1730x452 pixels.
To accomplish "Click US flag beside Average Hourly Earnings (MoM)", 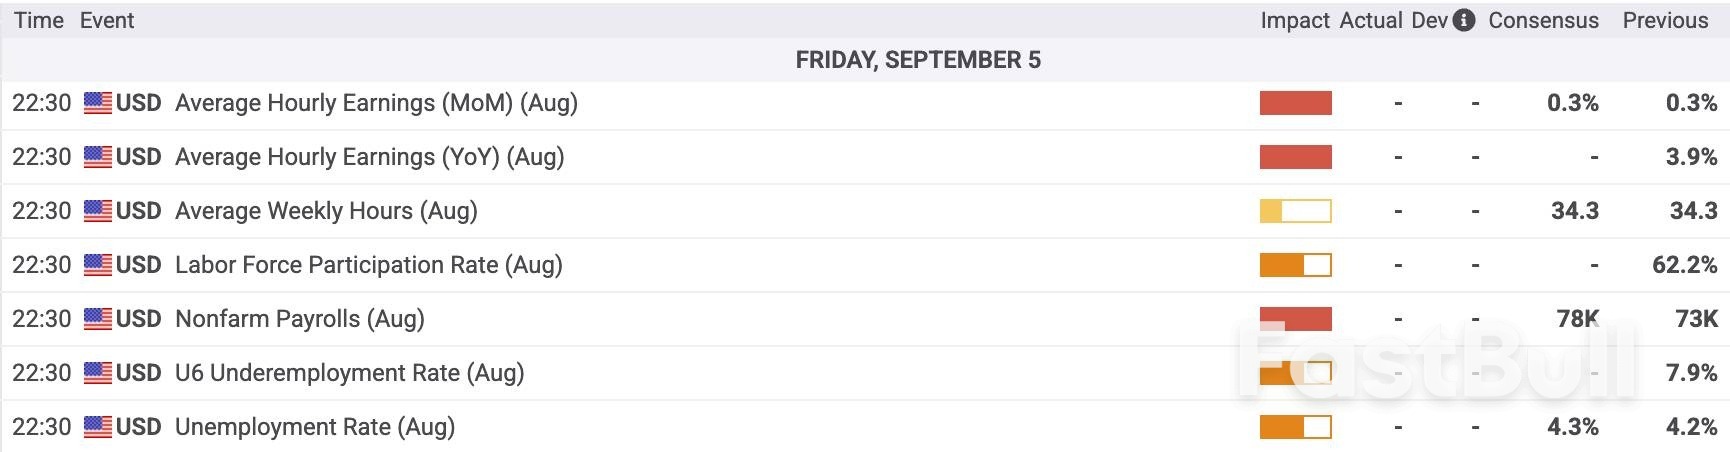I will (98, 103).
